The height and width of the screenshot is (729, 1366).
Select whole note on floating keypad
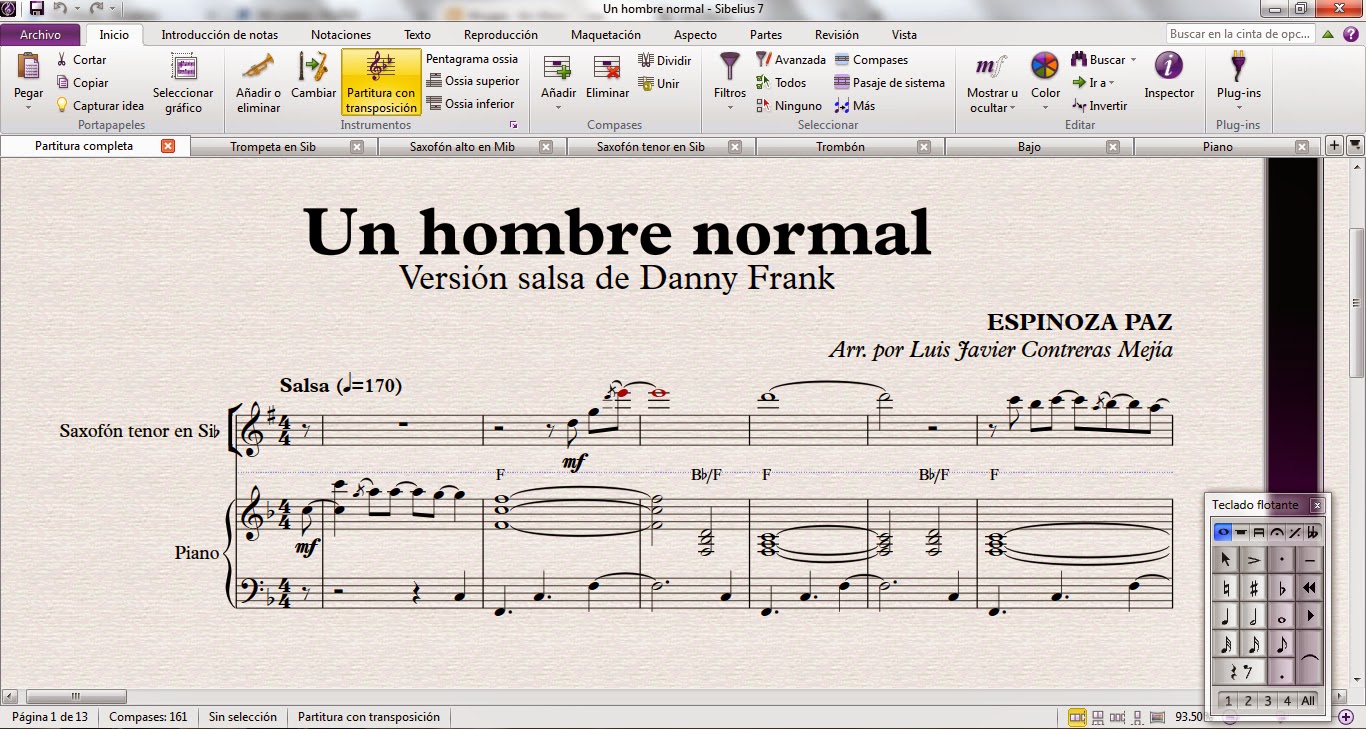pyautogui.click(x=1281, y=617)
